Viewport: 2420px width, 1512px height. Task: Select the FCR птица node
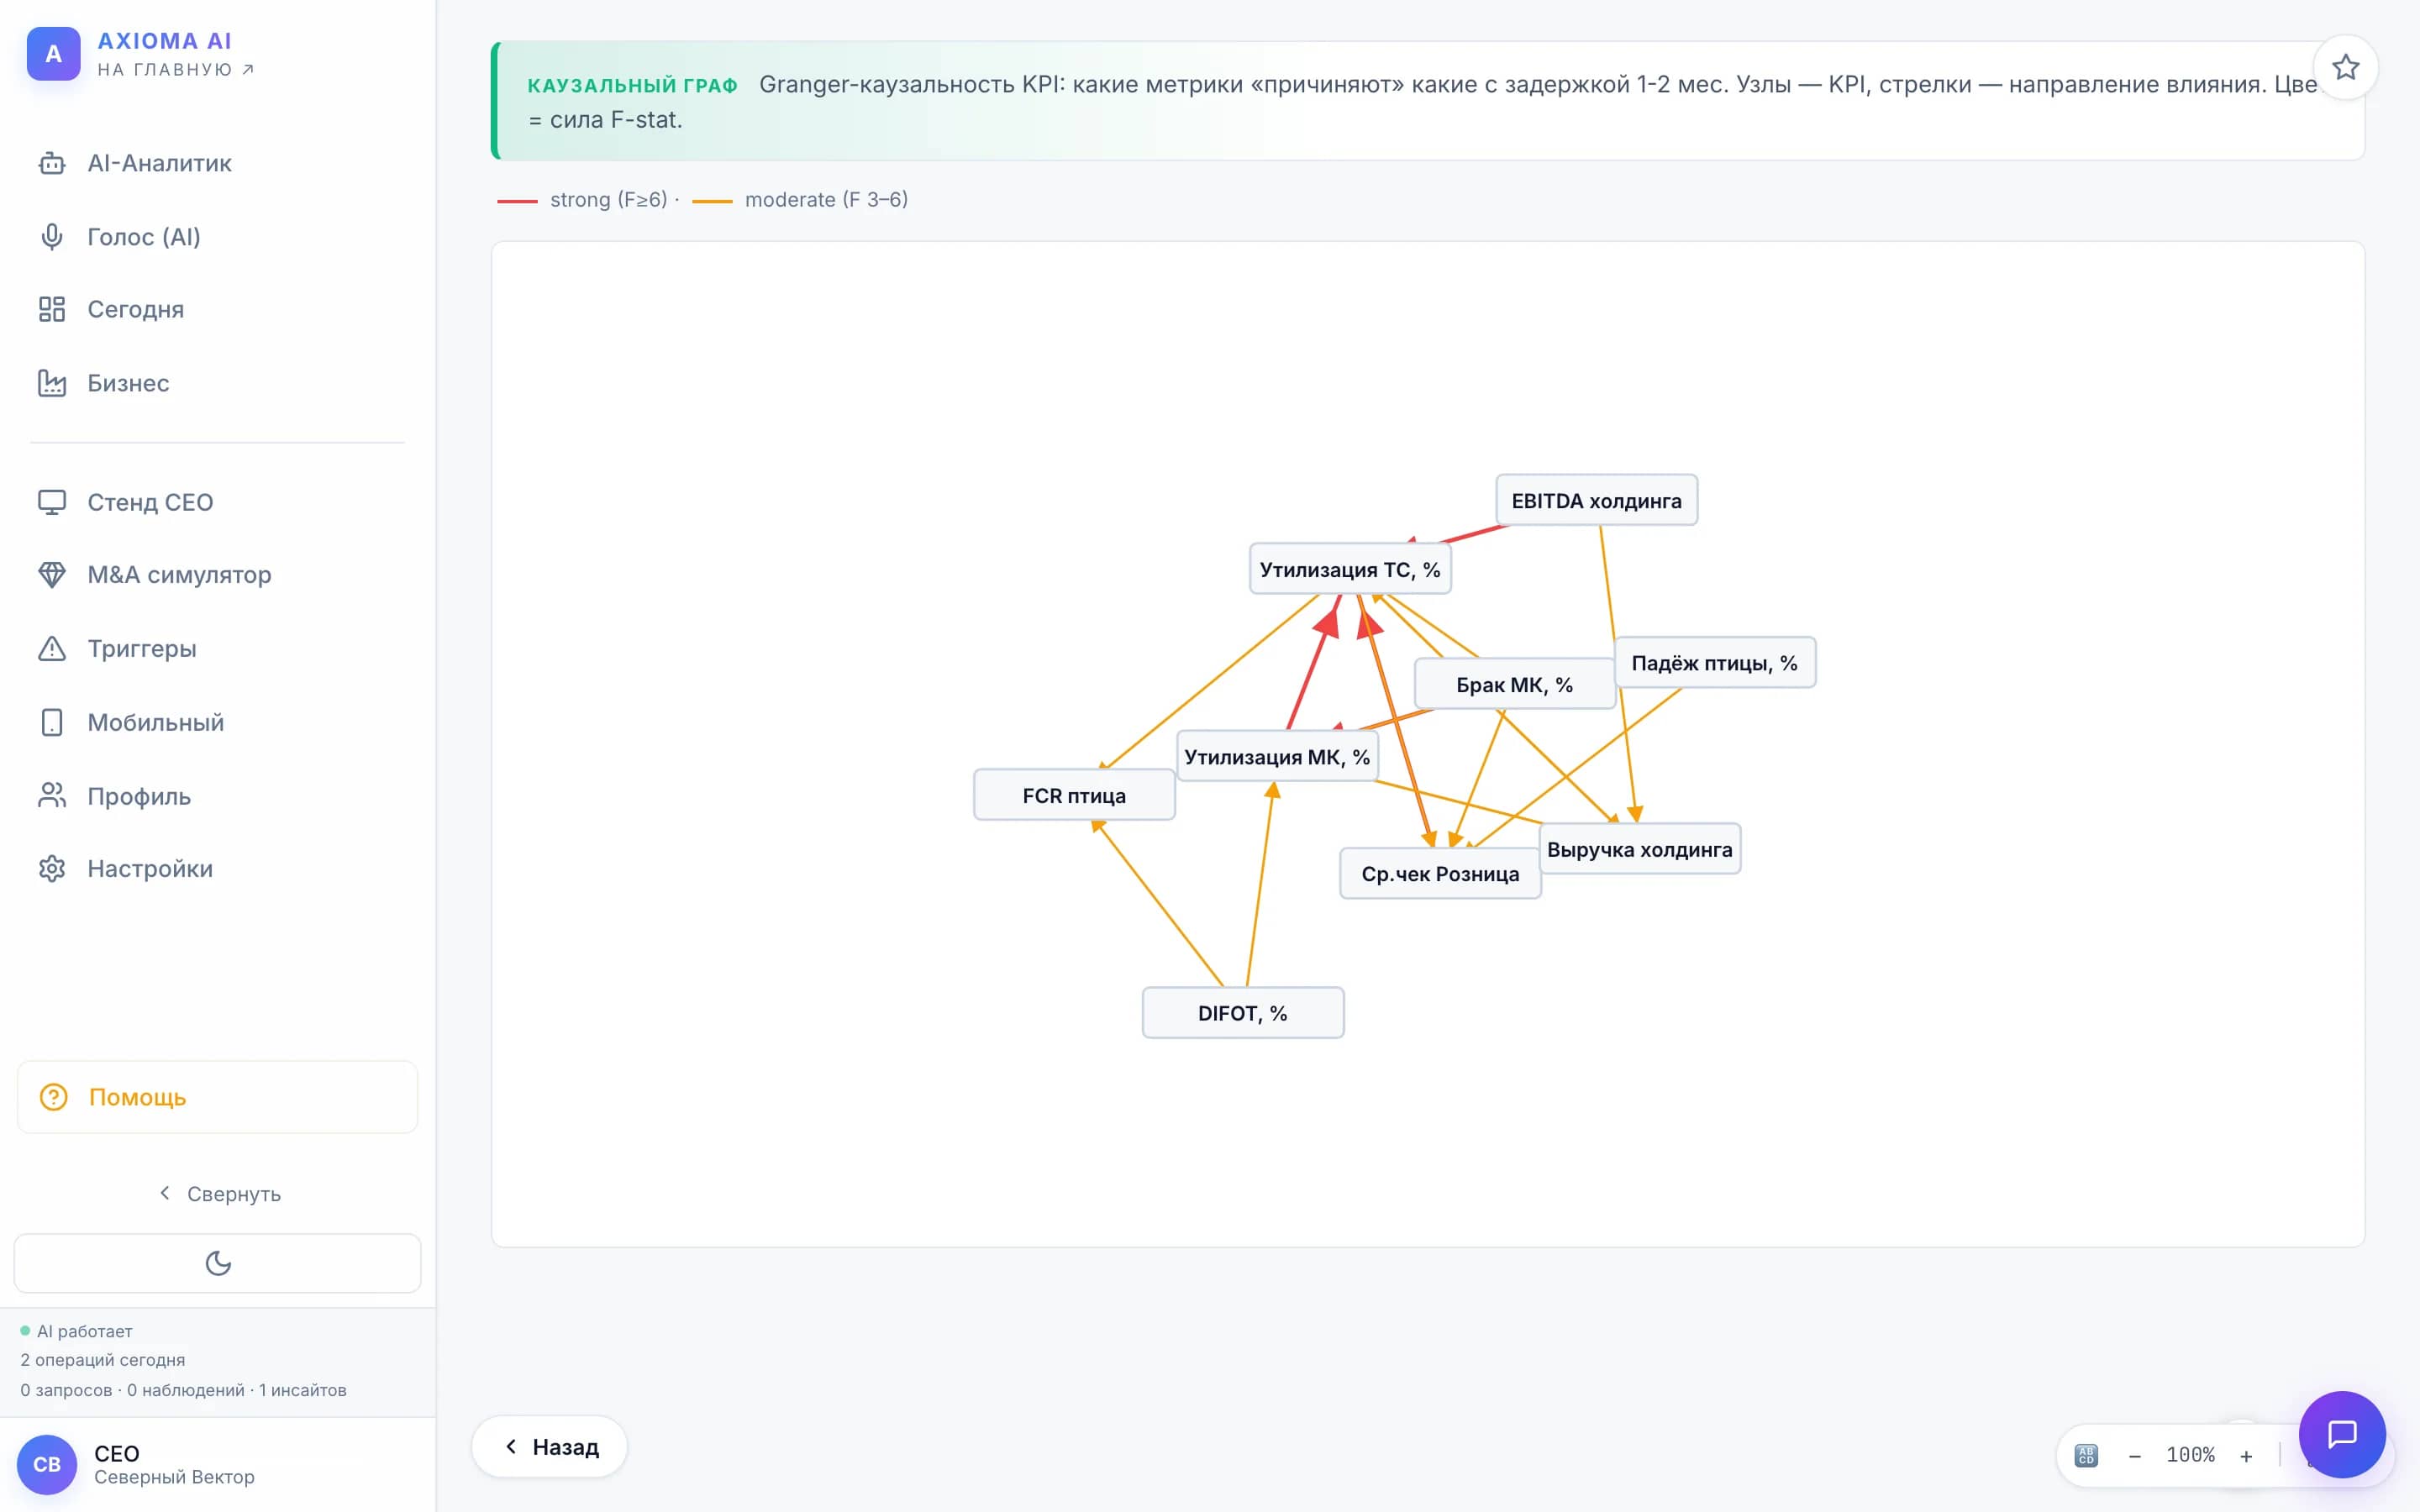coord(1074,795)
